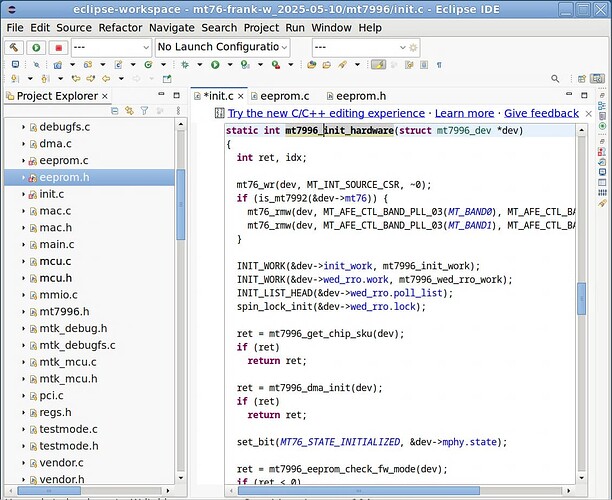Click the hammer Build button
This screenshot has height=500, width=612.
(x=14, y=48)
